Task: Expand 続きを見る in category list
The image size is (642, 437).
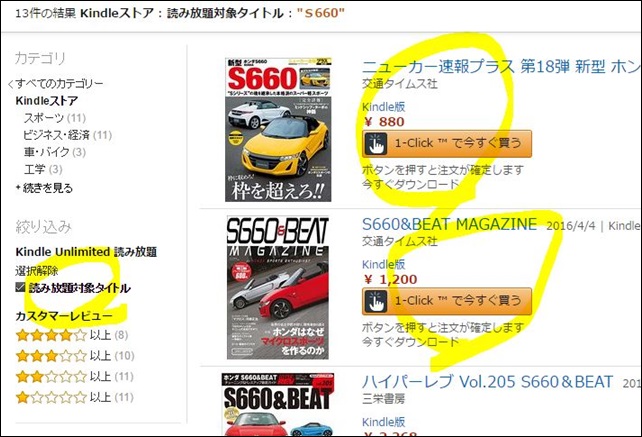Action: (44, 188)
